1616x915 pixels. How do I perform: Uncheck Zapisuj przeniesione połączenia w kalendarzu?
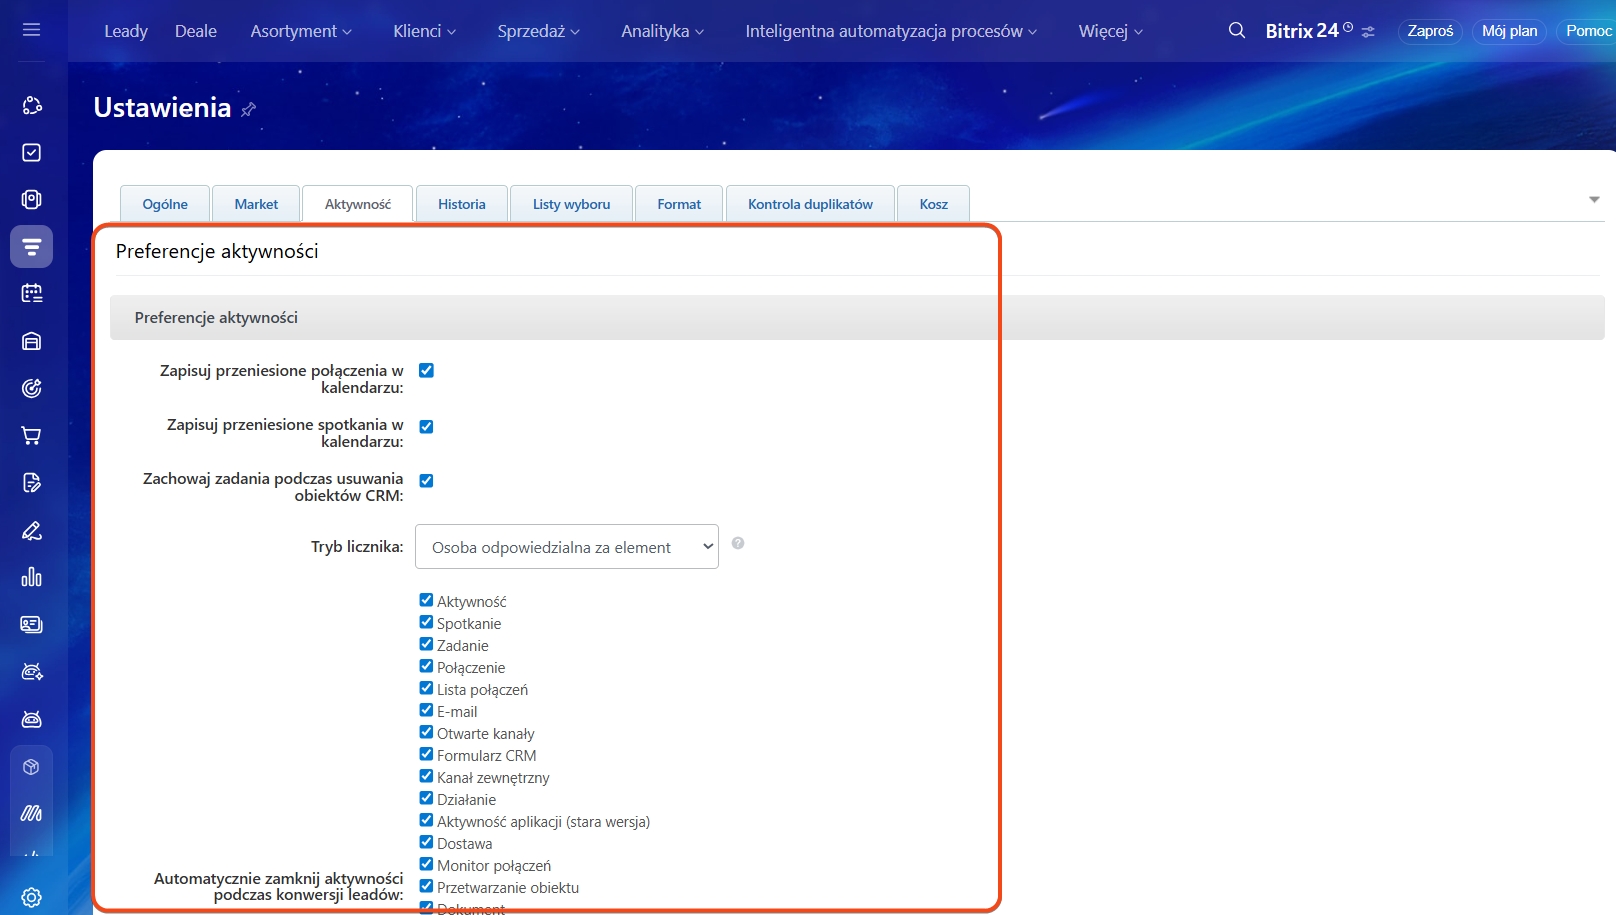pyautogui.click(x=426, y=371)
